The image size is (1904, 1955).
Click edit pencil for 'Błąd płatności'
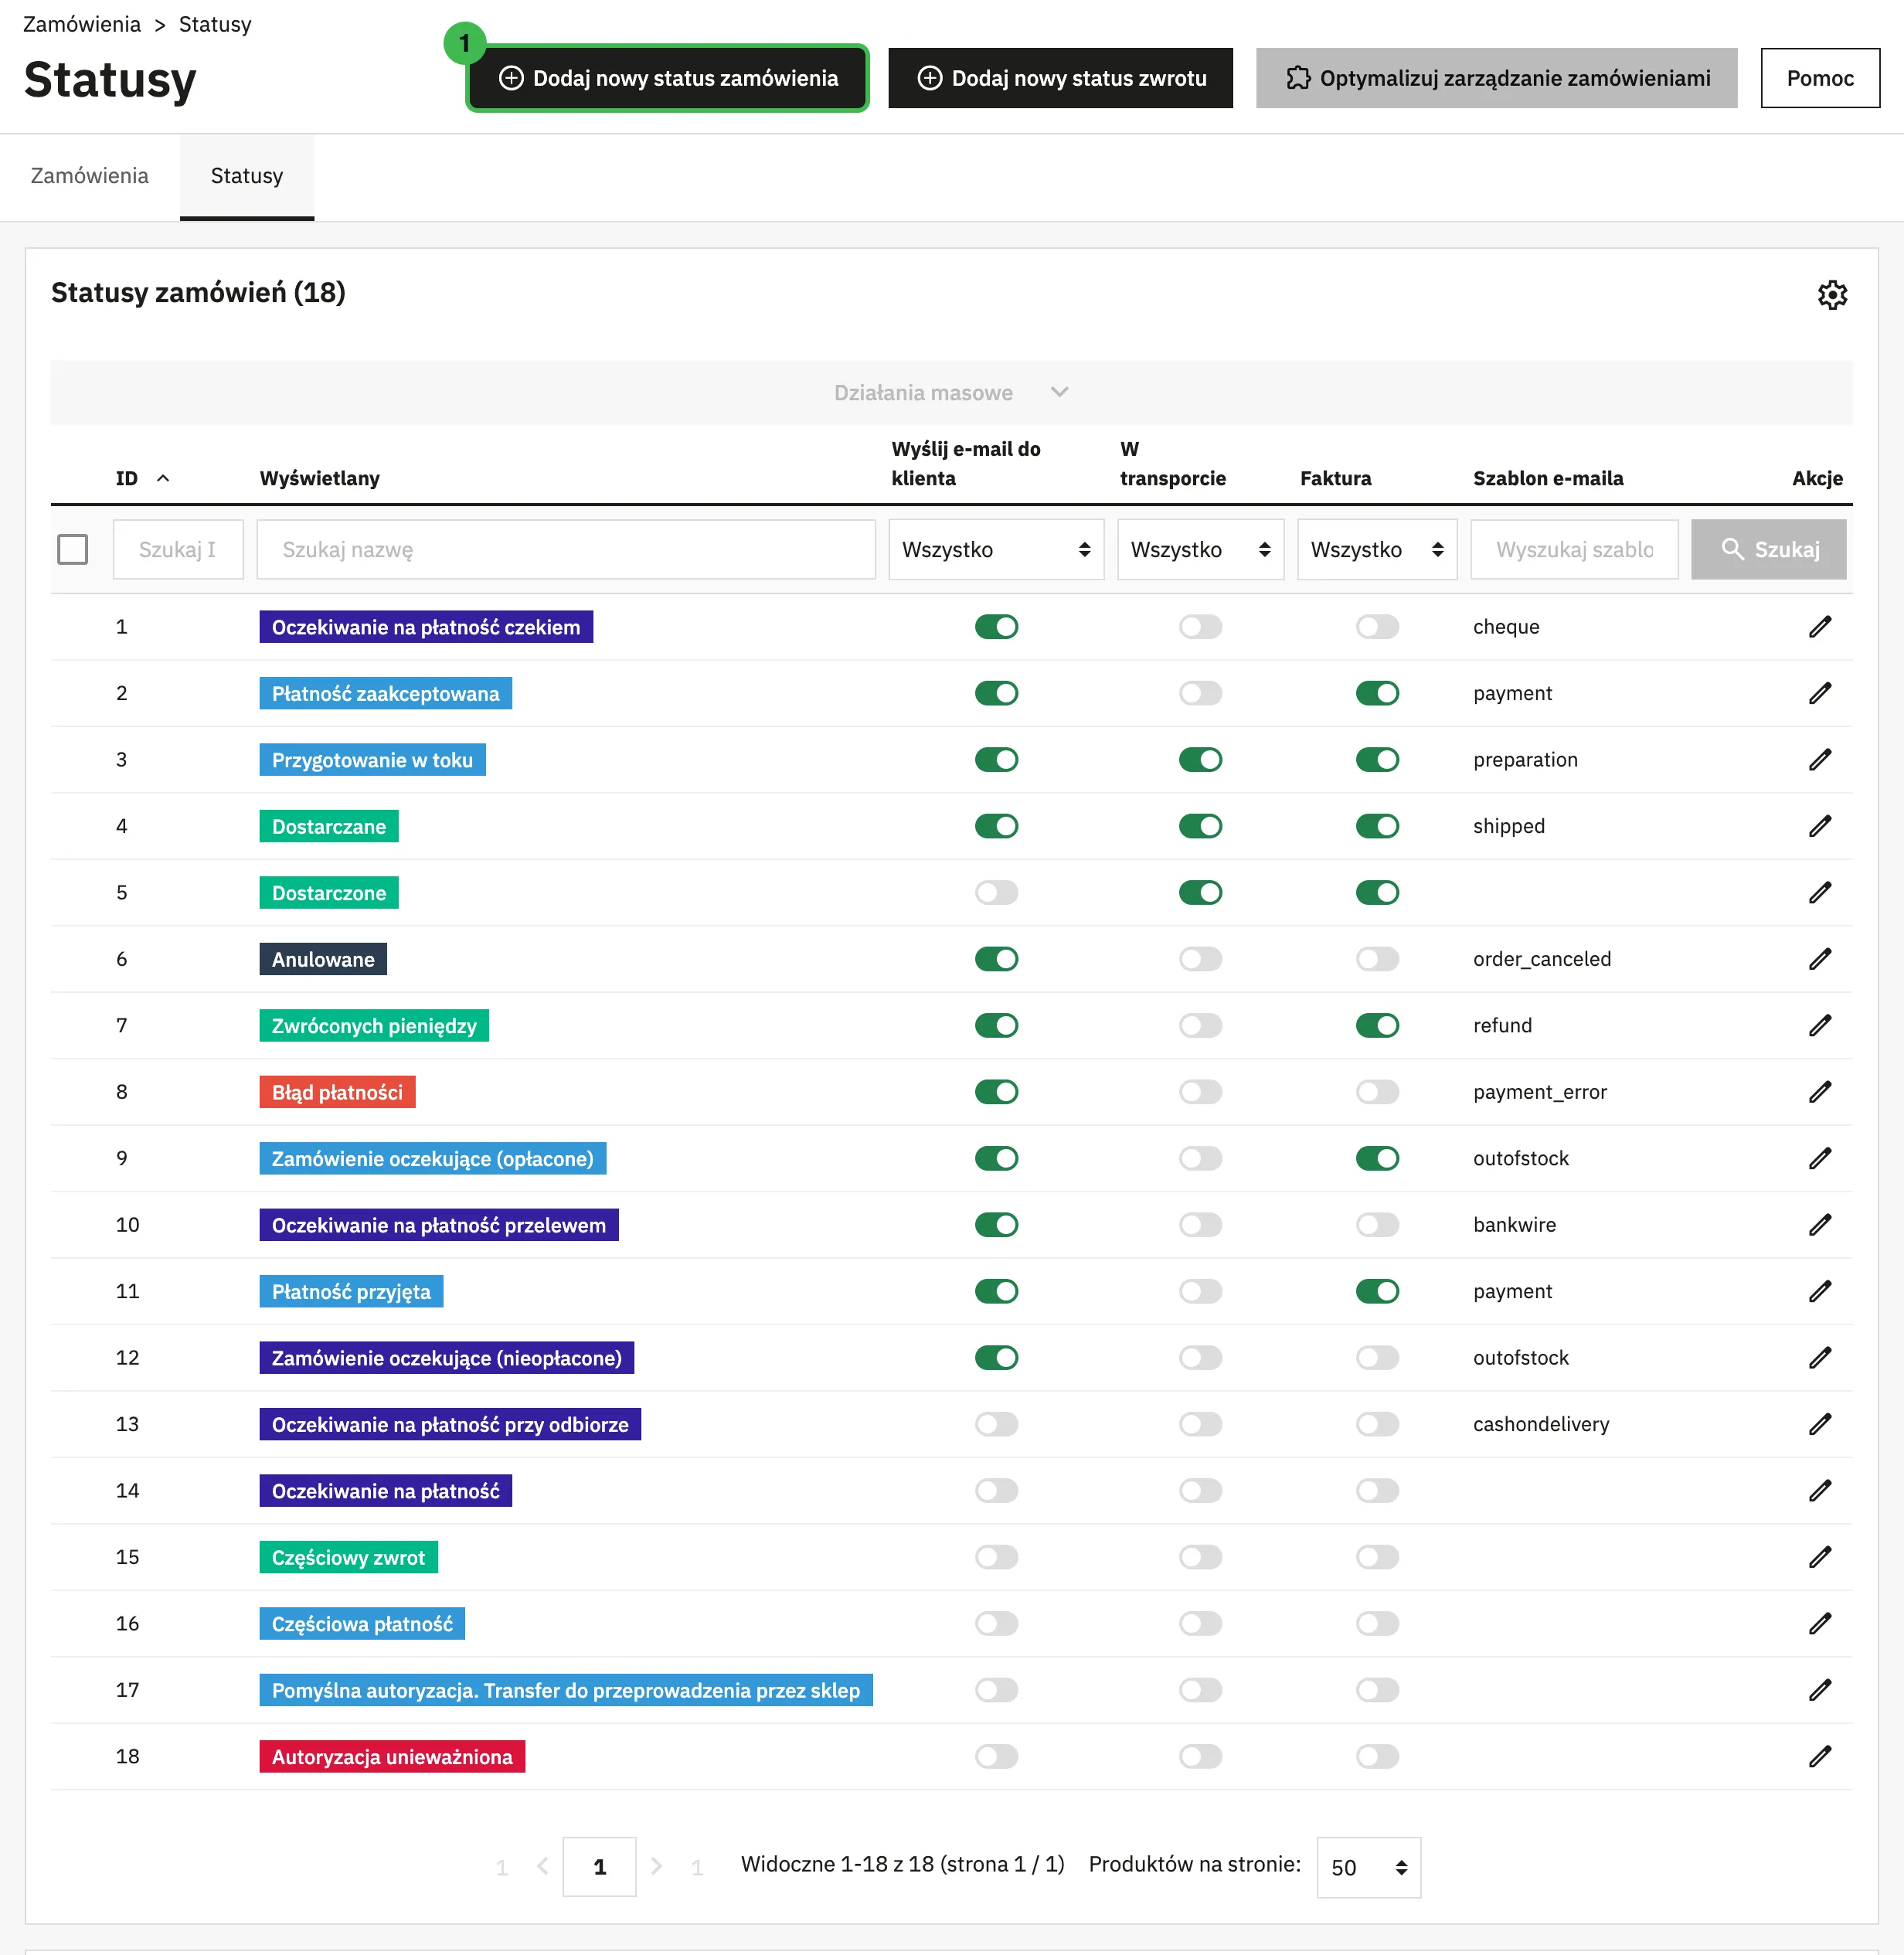[x=1819, y=1092]
